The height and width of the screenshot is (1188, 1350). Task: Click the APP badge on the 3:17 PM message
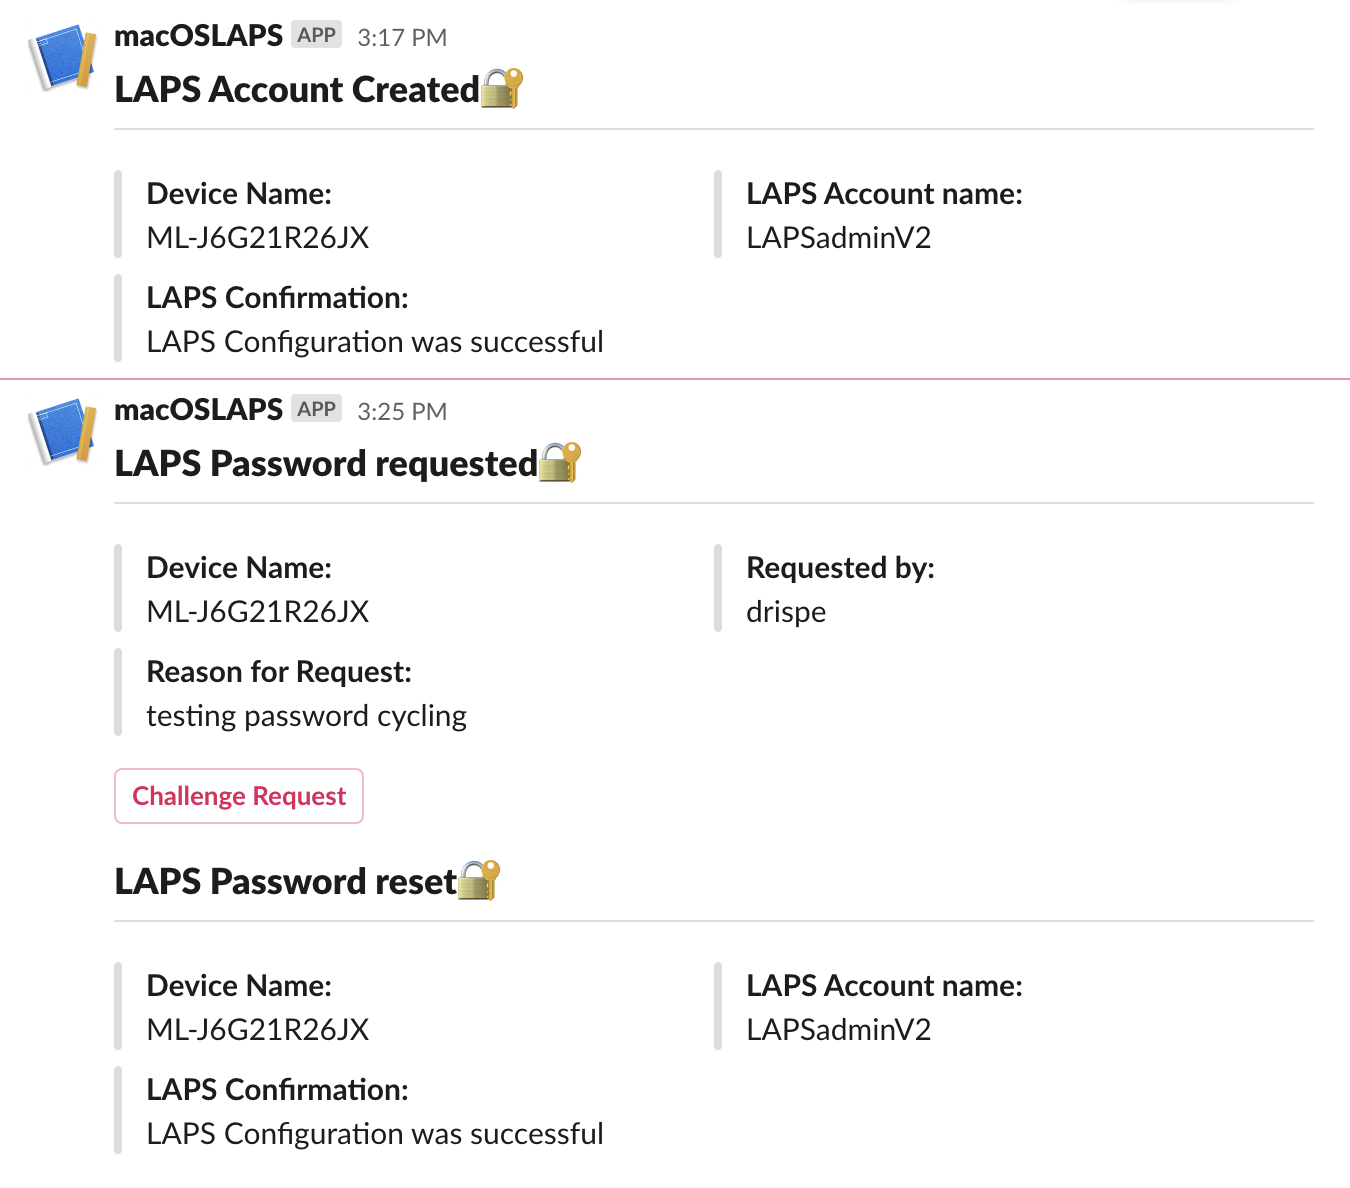(x=317, y=35)
